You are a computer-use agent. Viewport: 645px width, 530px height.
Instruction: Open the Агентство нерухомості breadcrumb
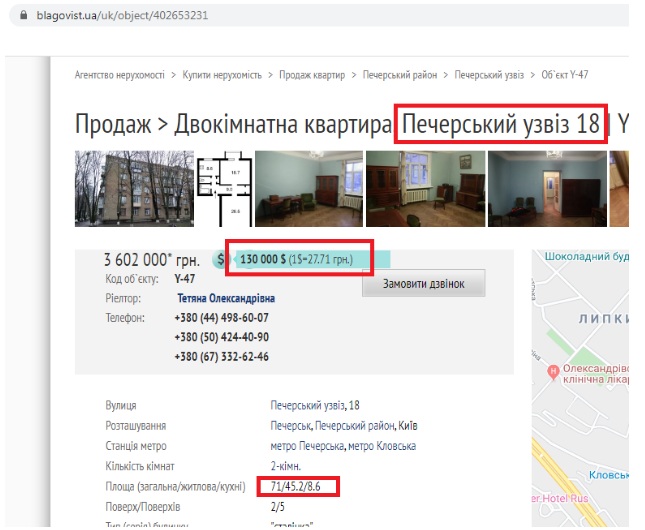tap(120, 75)
